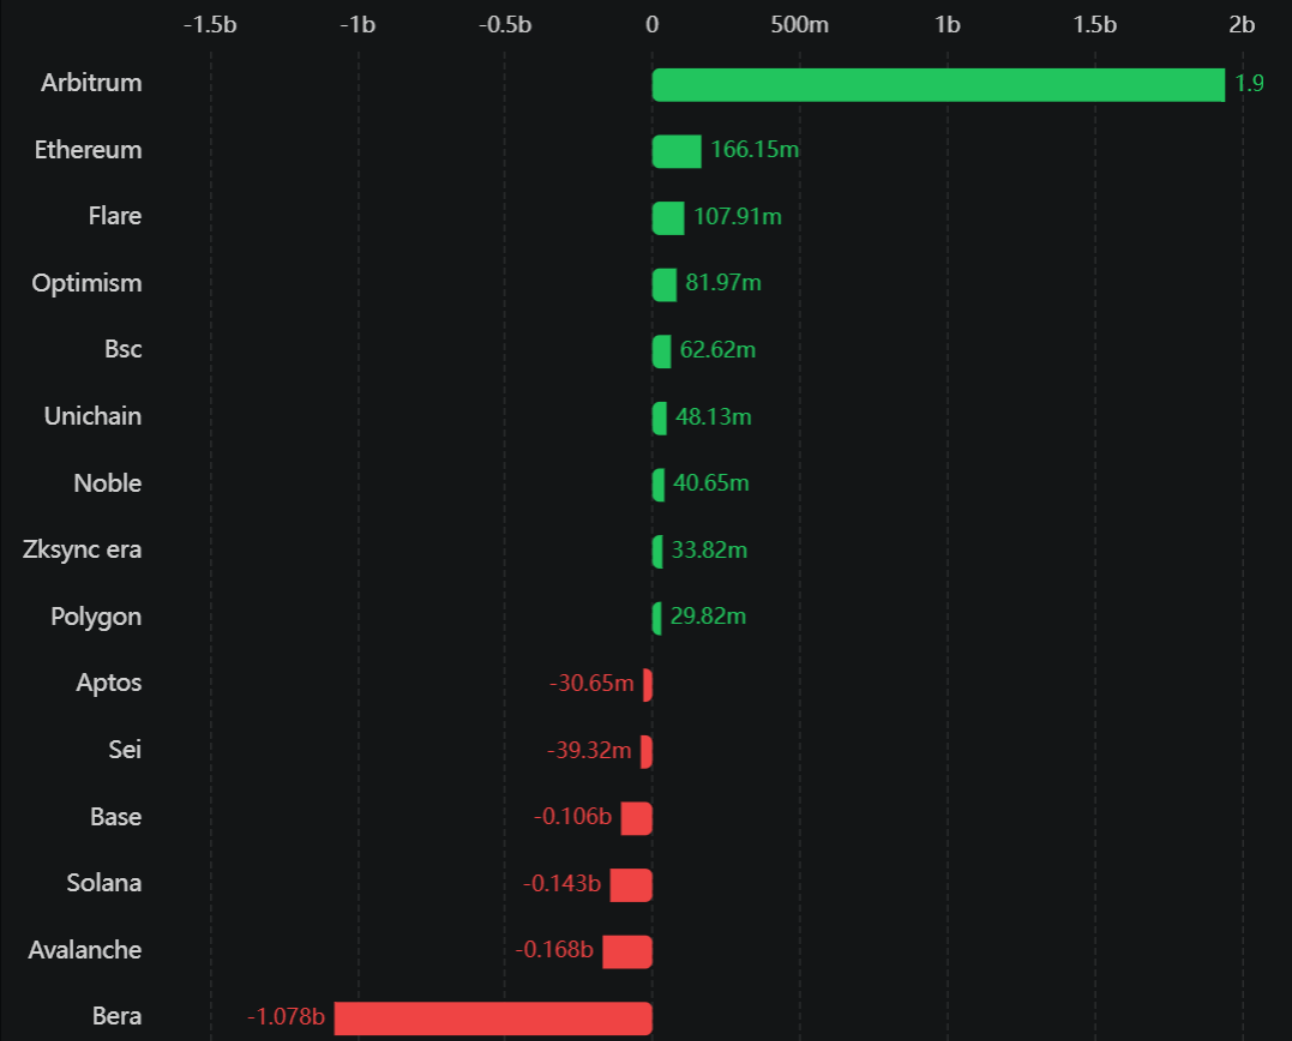Select the Ethereum chain label
The image size is (1292, 1041).
point(88,150)
